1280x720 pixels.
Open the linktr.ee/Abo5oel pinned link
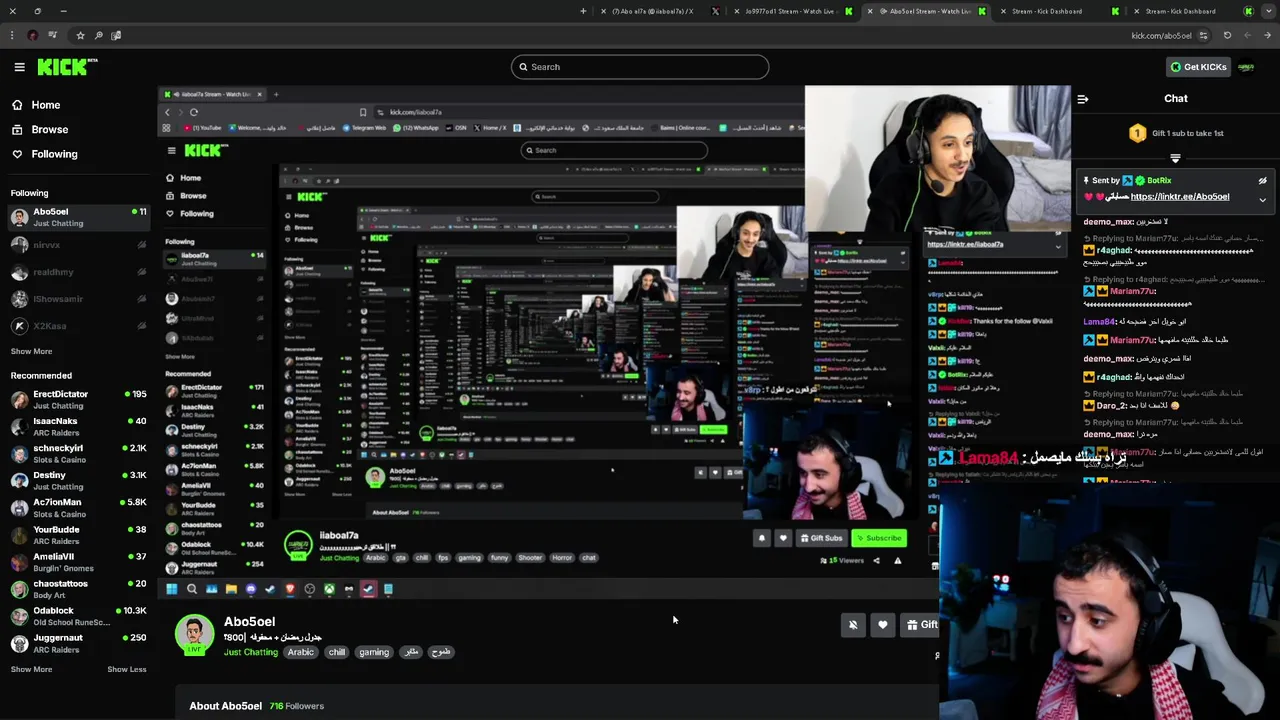click(1179, 197)
